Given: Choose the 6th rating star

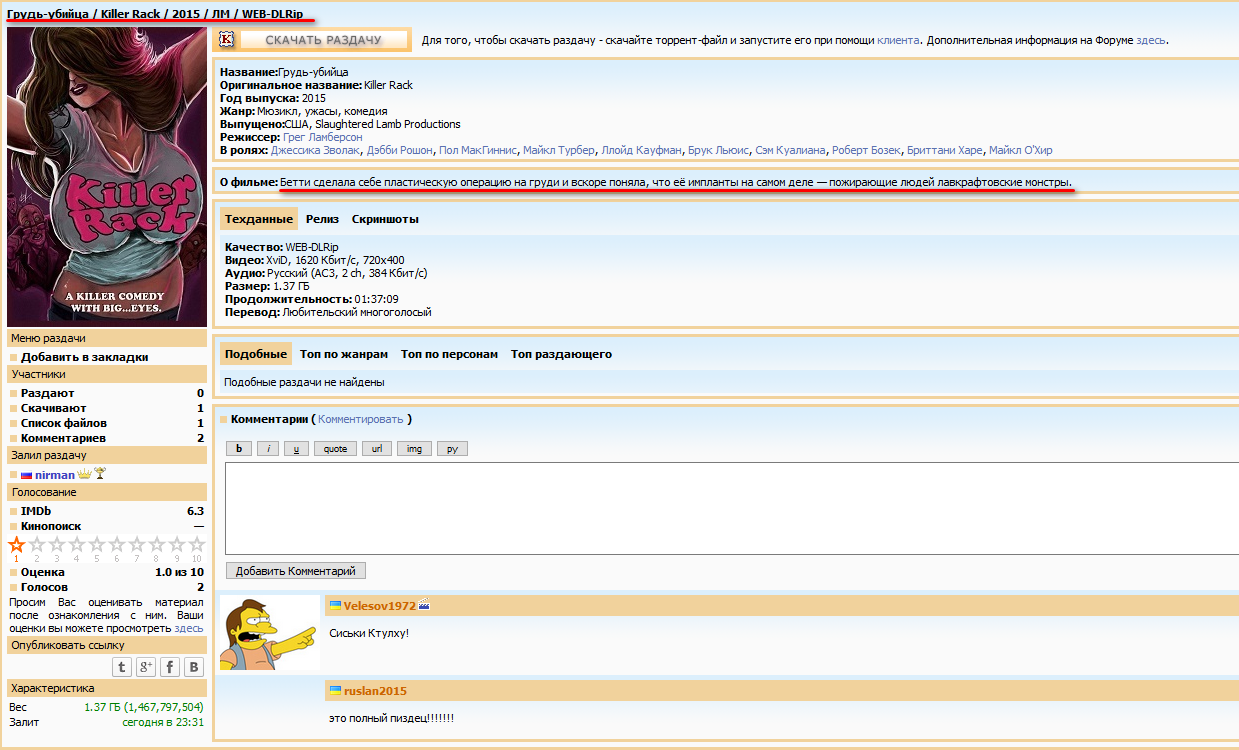Looking at the screenshot, I should click(x=117, y=545).
